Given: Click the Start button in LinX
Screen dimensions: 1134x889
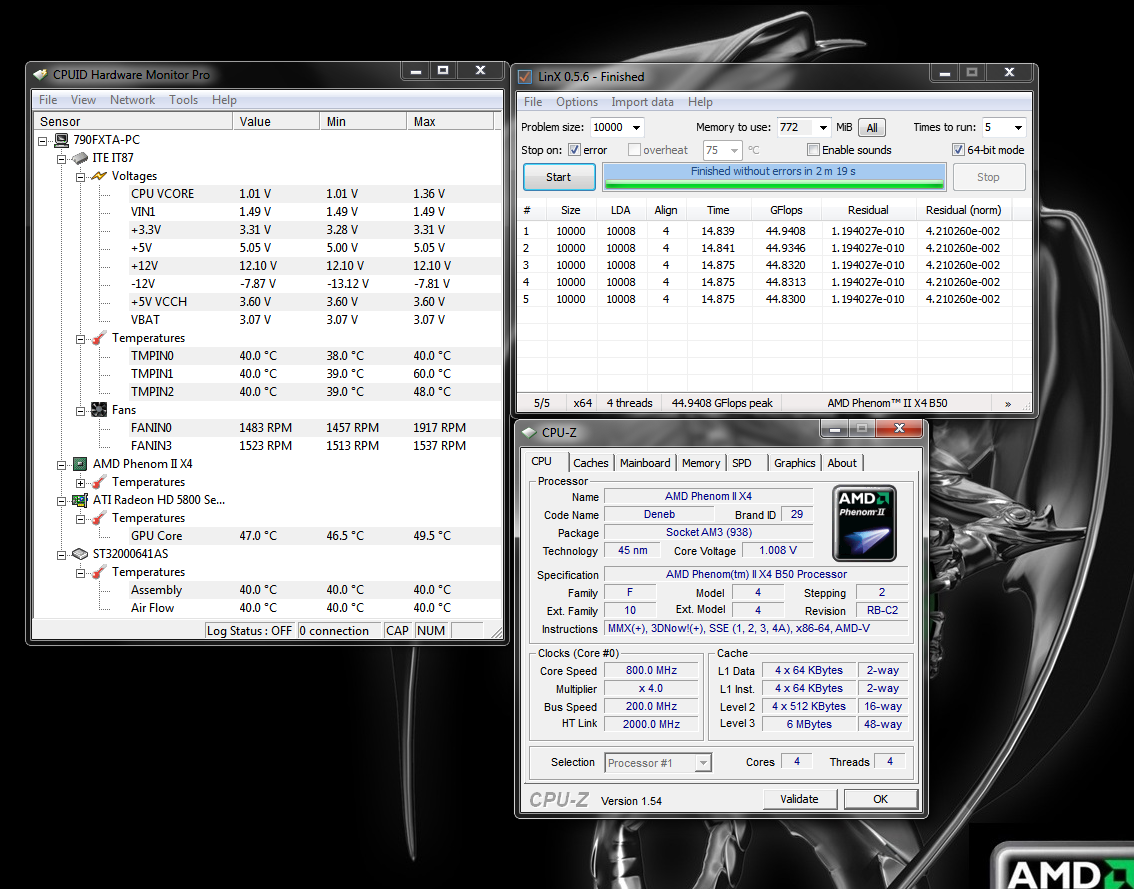Looking at the screenshot, I should (559, 177).
